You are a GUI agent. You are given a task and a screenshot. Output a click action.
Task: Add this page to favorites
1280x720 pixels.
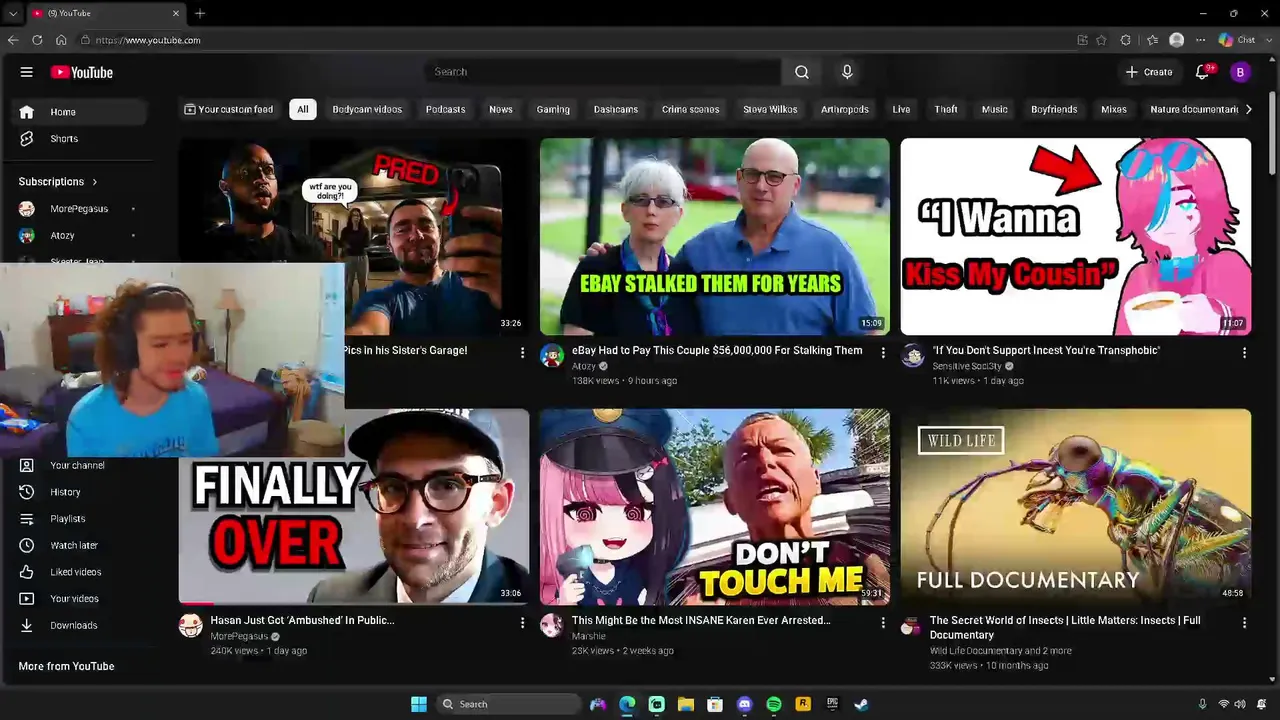click(x=1101, y=40)
